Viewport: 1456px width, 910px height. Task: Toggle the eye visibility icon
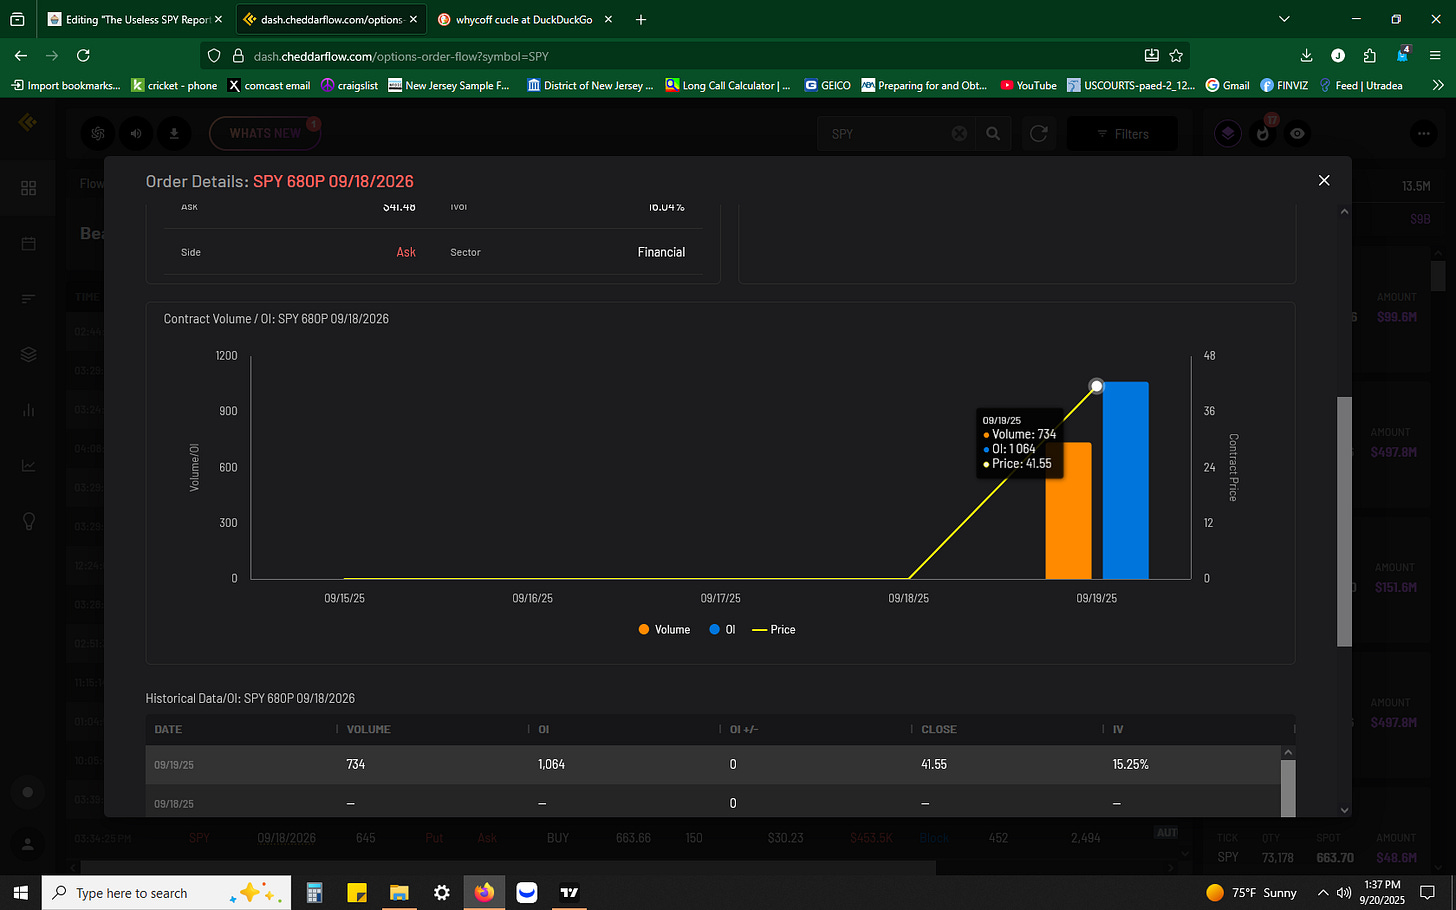click(x=1297, y=133)
